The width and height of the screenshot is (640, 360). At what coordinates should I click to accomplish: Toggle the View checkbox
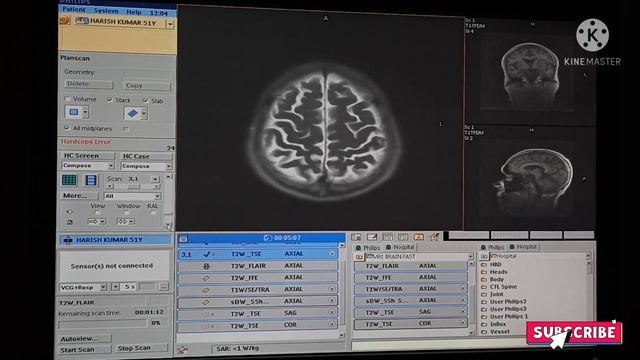[98, 213]
